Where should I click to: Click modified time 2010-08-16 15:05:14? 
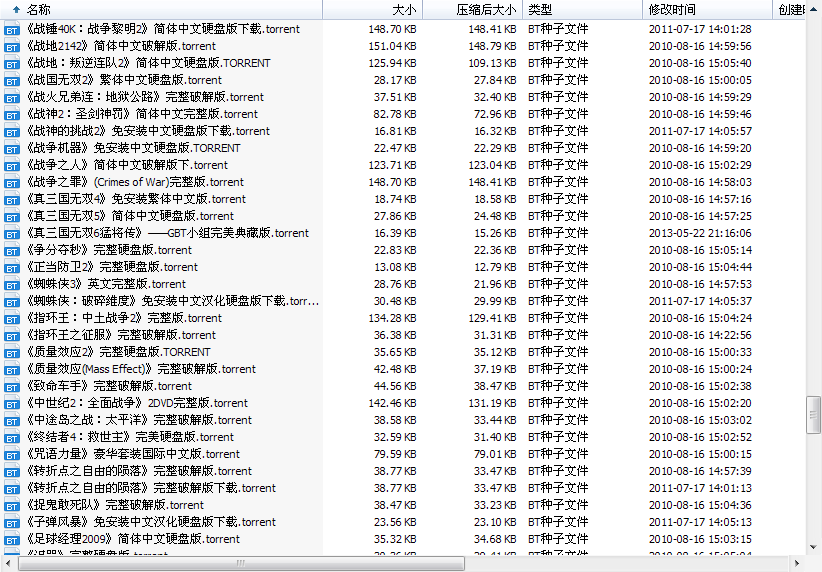click(700, 250)
